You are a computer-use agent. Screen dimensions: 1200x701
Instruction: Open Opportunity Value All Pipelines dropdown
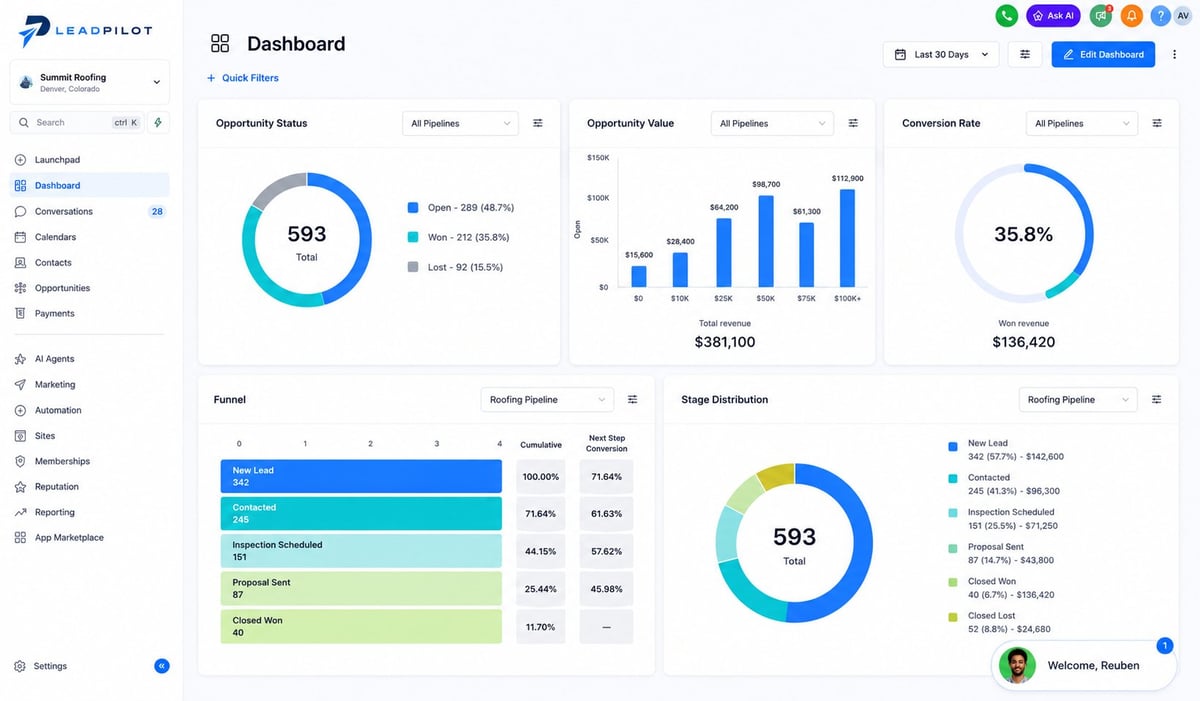point(772,123)
